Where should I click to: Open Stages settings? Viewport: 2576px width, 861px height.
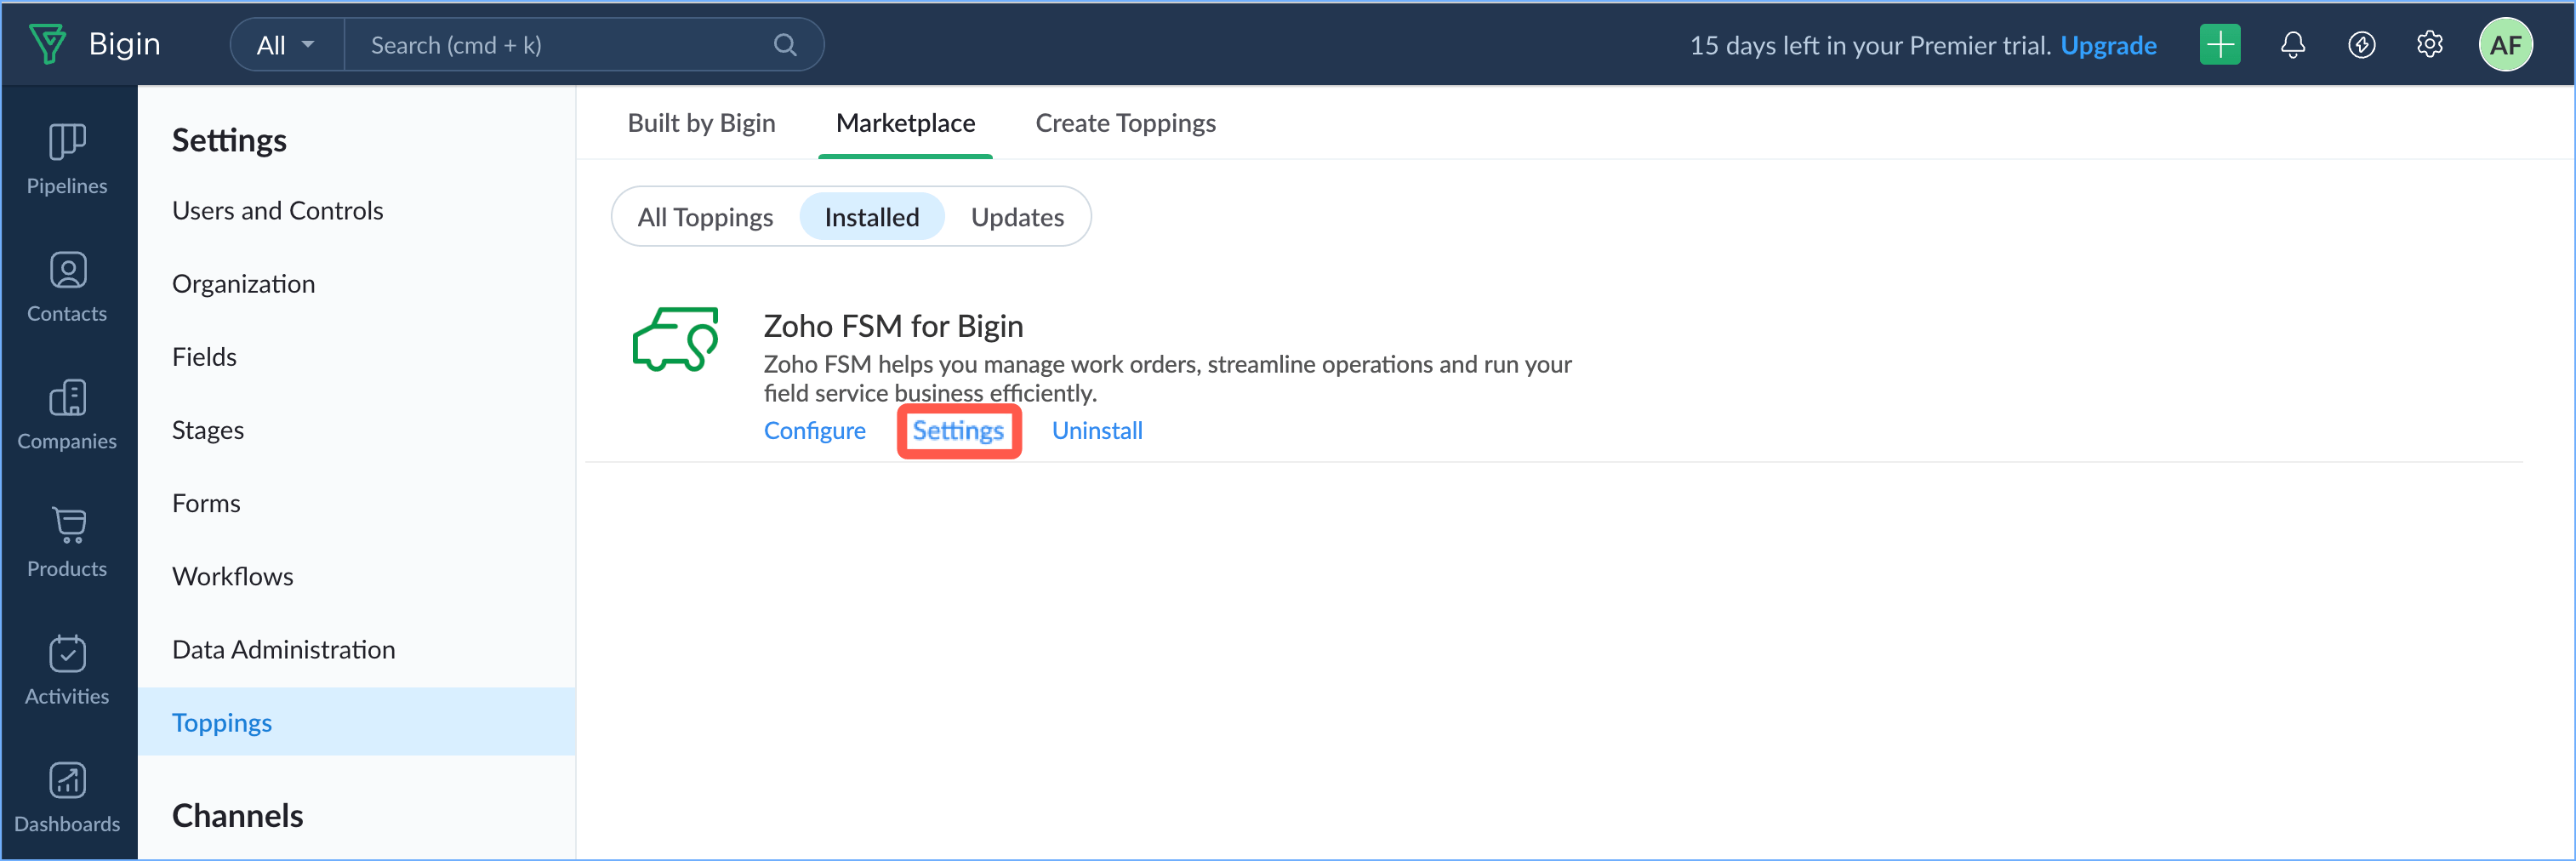[207, 430]
